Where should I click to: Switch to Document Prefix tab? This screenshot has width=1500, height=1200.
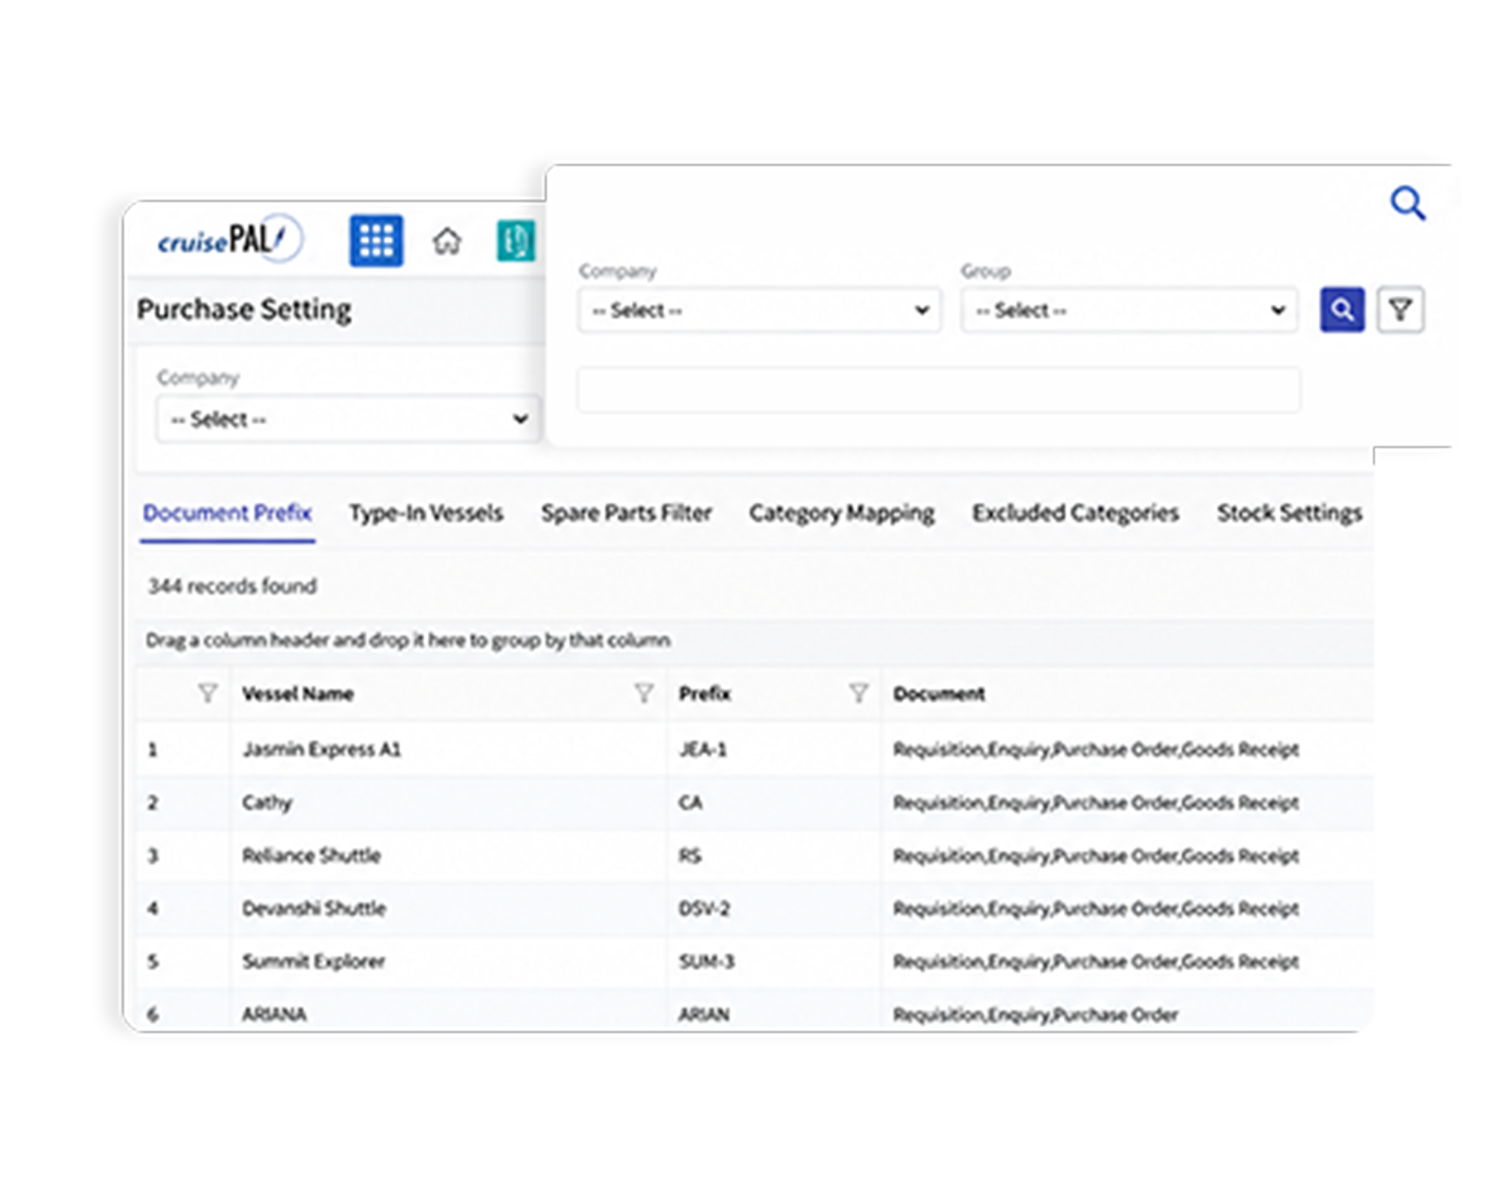(x=228, y=513)
